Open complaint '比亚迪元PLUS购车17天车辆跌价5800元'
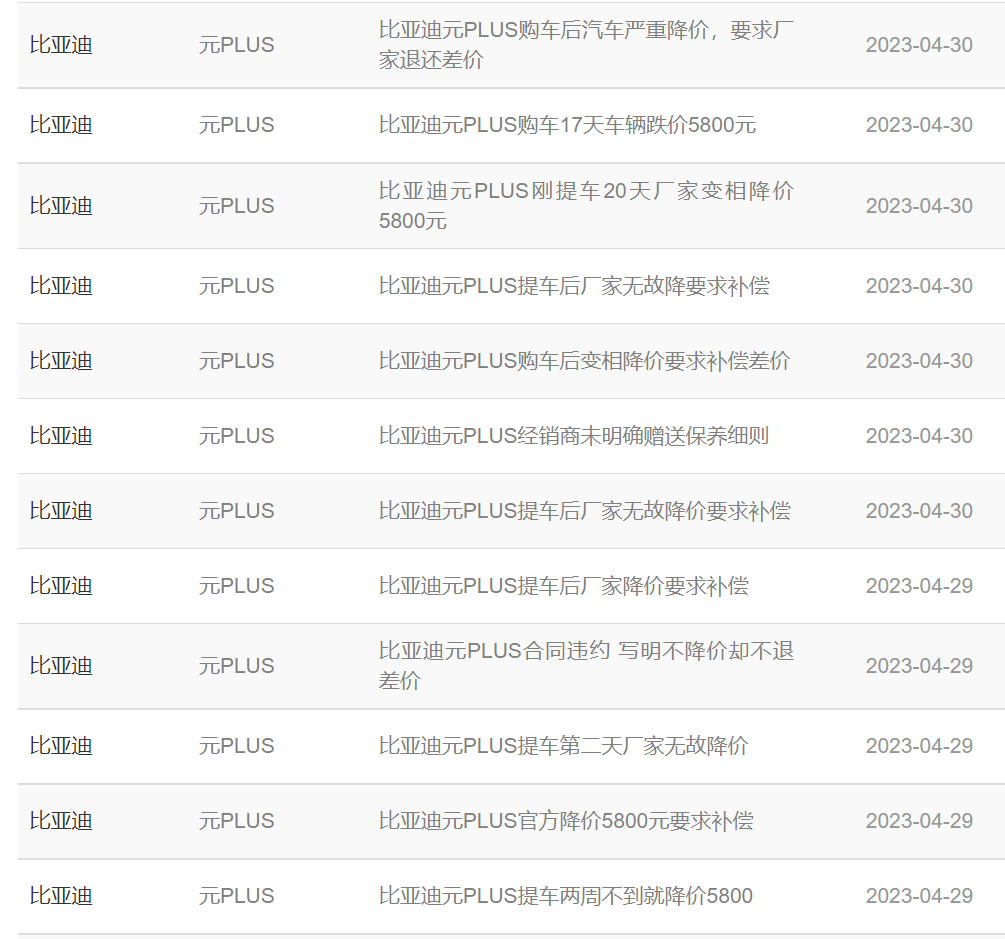1005x939 pixels. pos(567,125)
